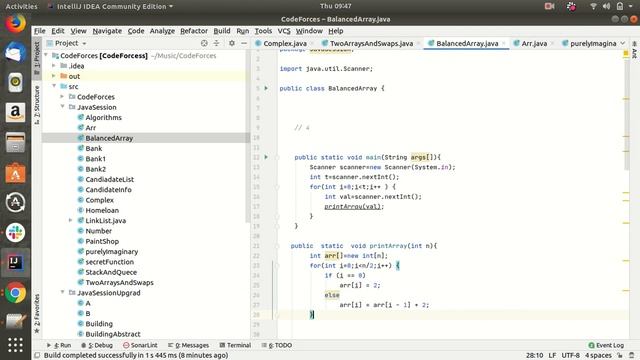This screenshot has width=640, height=360.
Task: Select the StackAndQuece class in the tree
Action: coord(111,272)
